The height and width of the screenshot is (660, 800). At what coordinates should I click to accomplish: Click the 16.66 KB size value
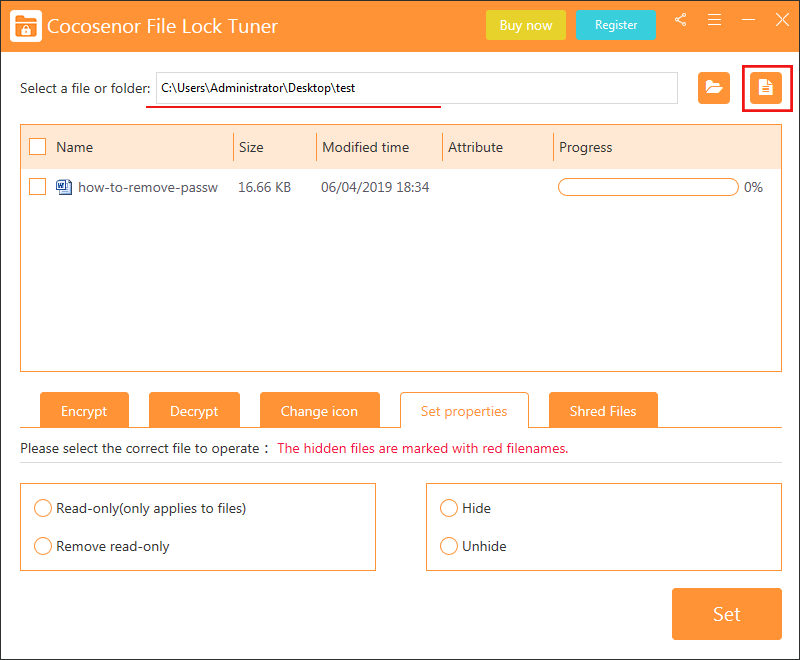point(264,187)
